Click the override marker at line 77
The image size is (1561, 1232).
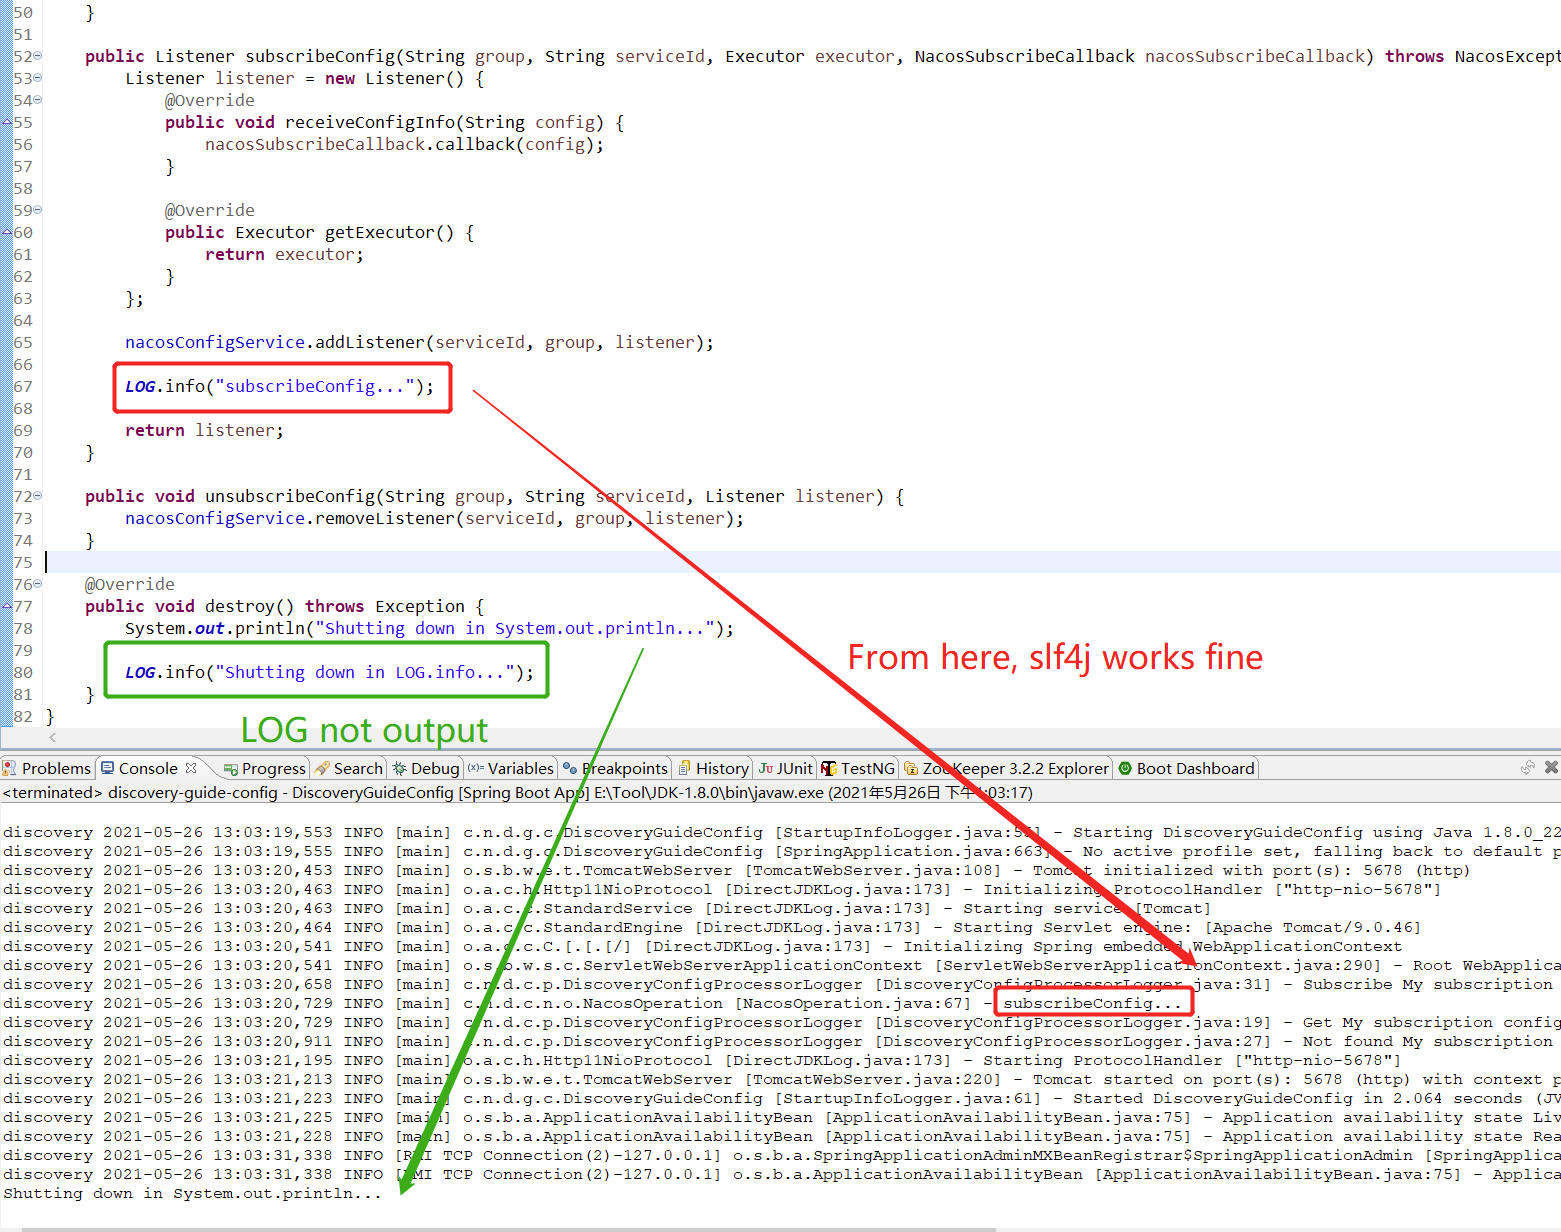click(x=7, y=606)
